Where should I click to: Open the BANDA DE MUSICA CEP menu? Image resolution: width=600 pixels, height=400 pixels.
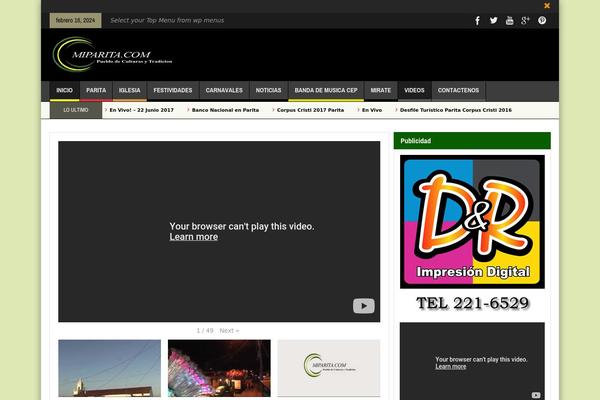coord(326,91)
